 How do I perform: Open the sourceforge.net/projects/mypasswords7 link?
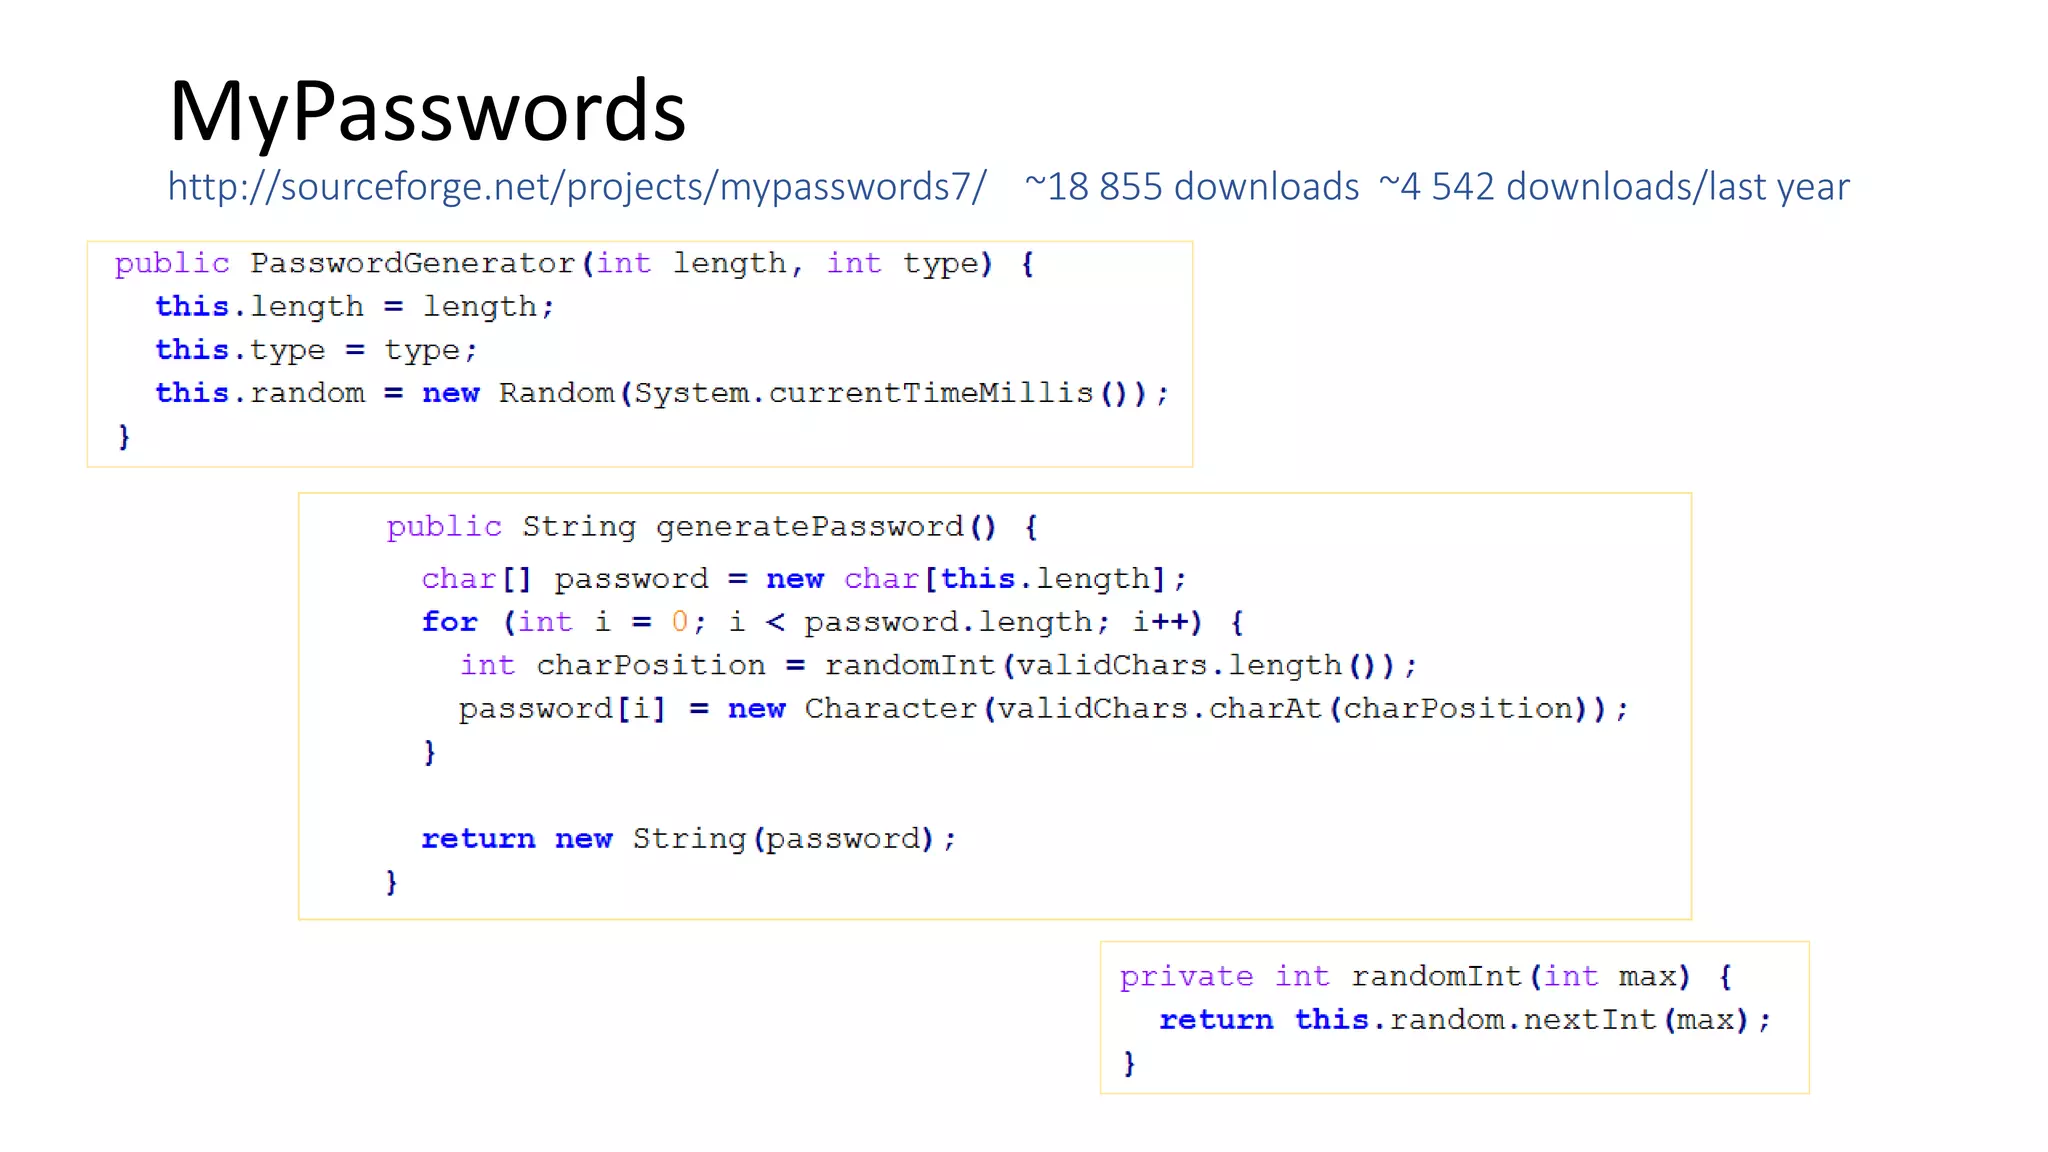point(577,187)
